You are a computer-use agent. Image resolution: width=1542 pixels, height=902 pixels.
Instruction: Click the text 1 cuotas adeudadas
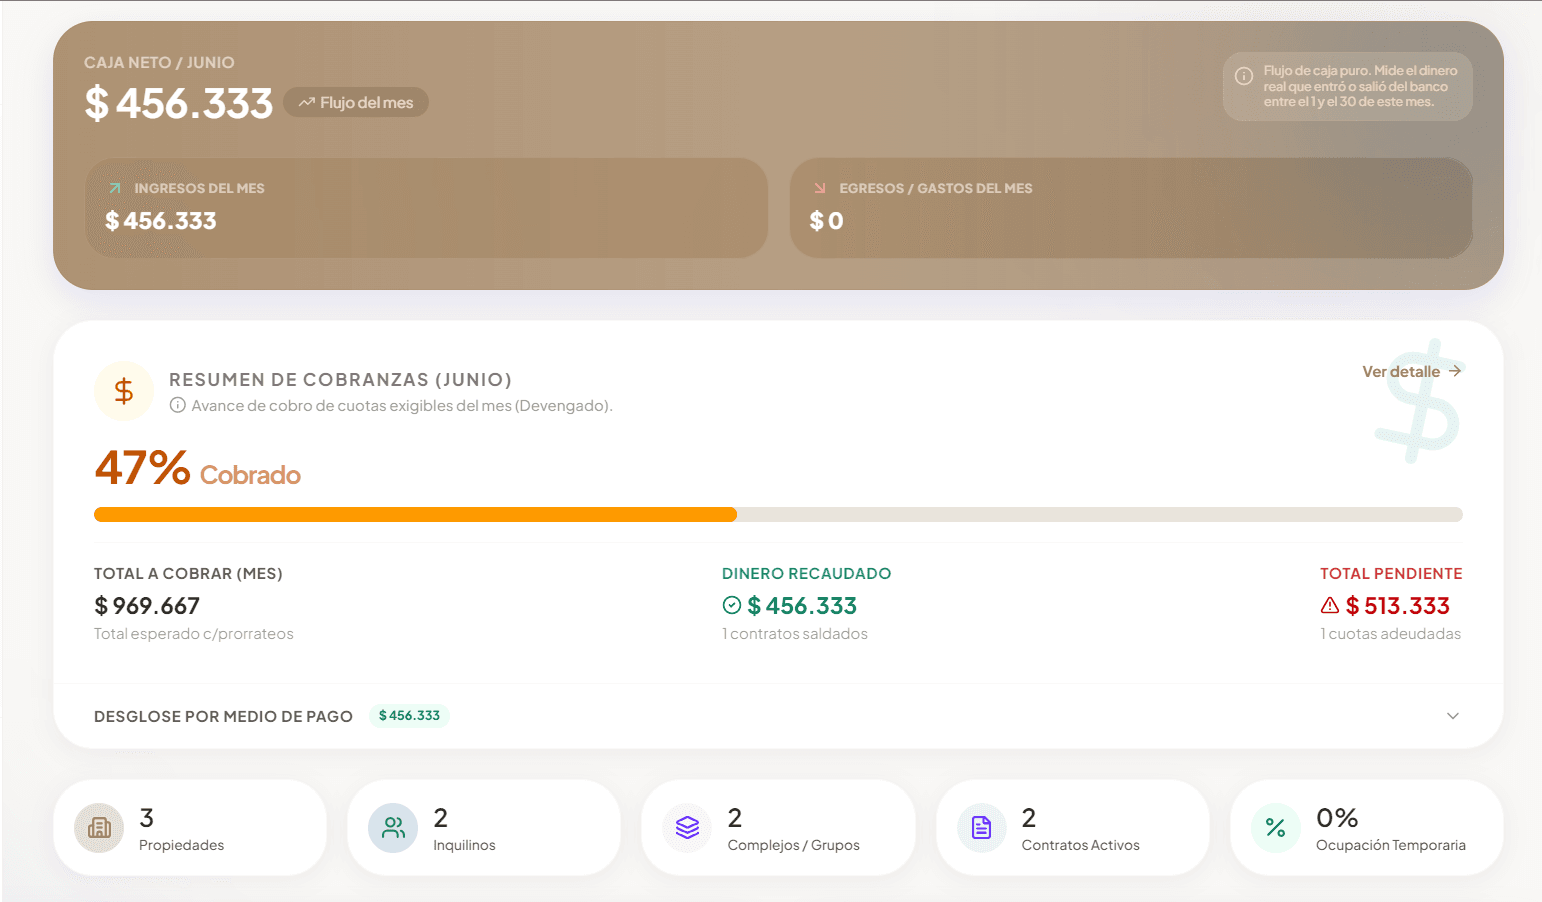click(x=1391, y=634)
